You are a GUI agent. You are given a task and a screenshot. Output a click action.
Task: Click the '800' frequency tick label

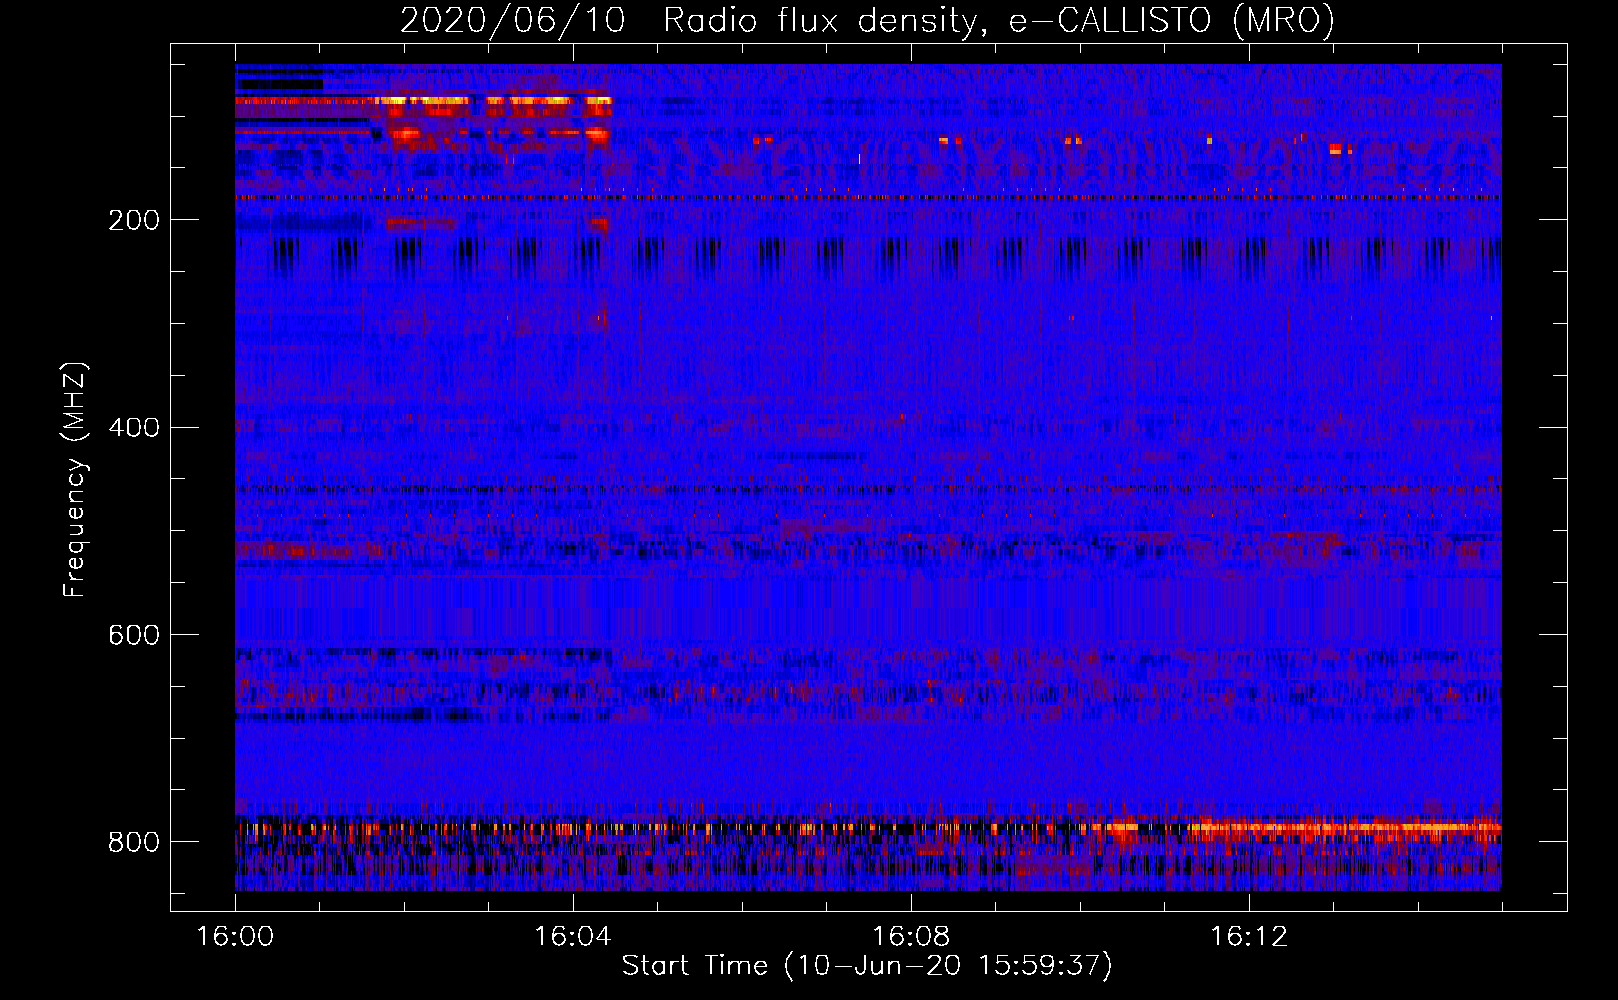click(134, 842)
